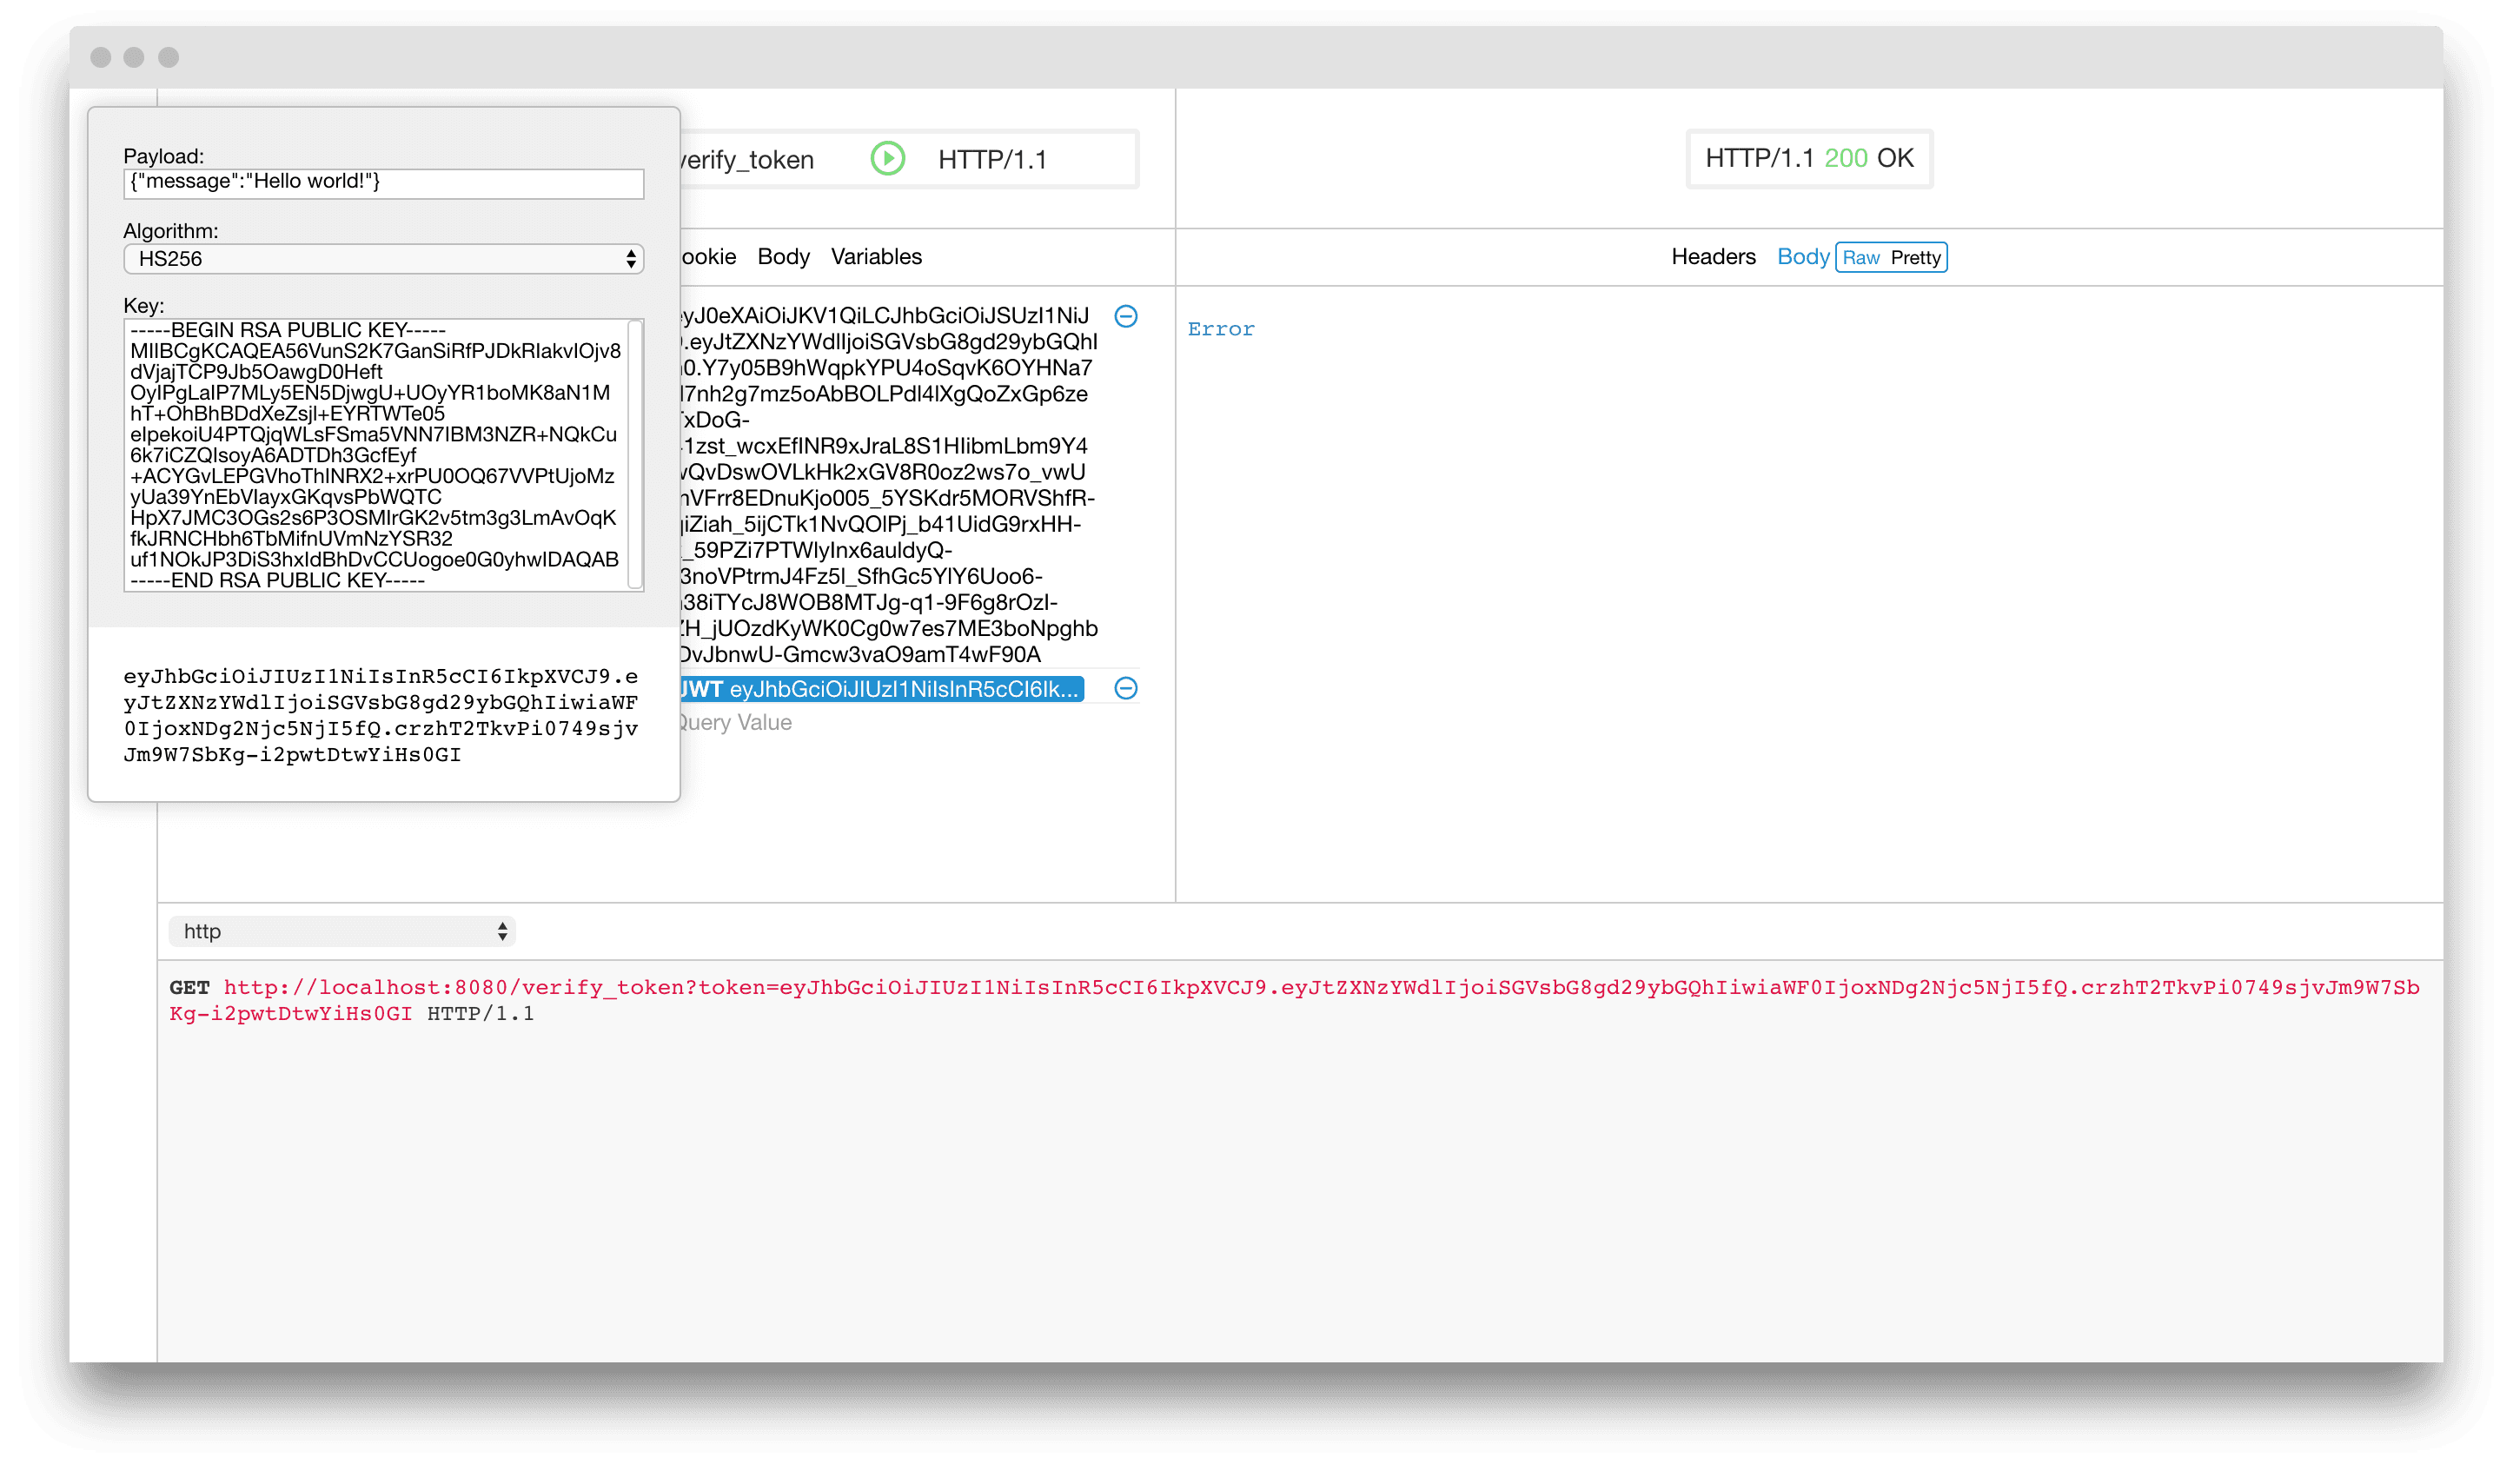Click the generated JWT output text in popup
The image size is (2513, 1484).
381,715
